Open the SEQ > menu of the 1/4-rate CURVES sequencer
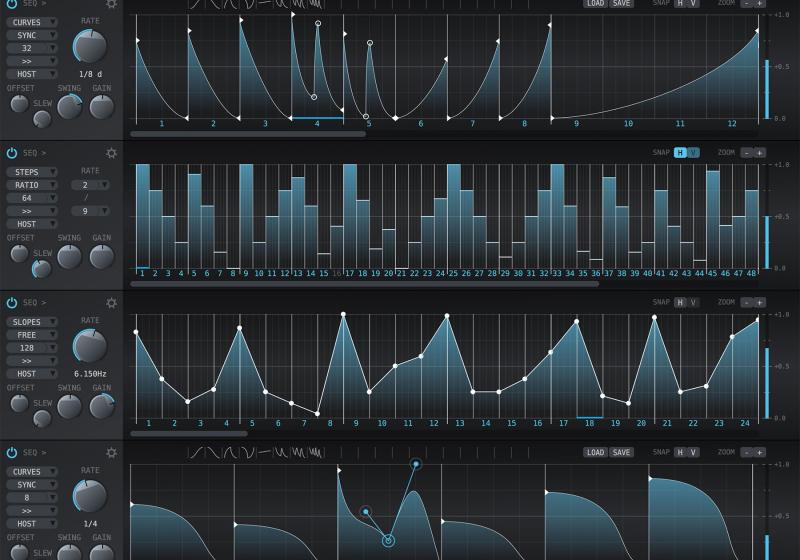Screen dimensions: 800x560 pyautogui.click(x=35, y=452)
